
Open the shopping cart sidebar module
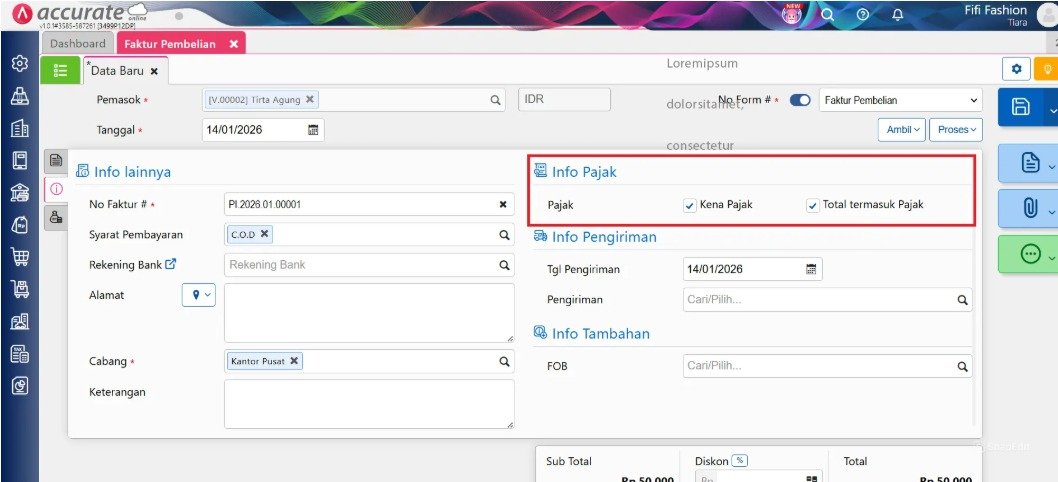[20, 257]
